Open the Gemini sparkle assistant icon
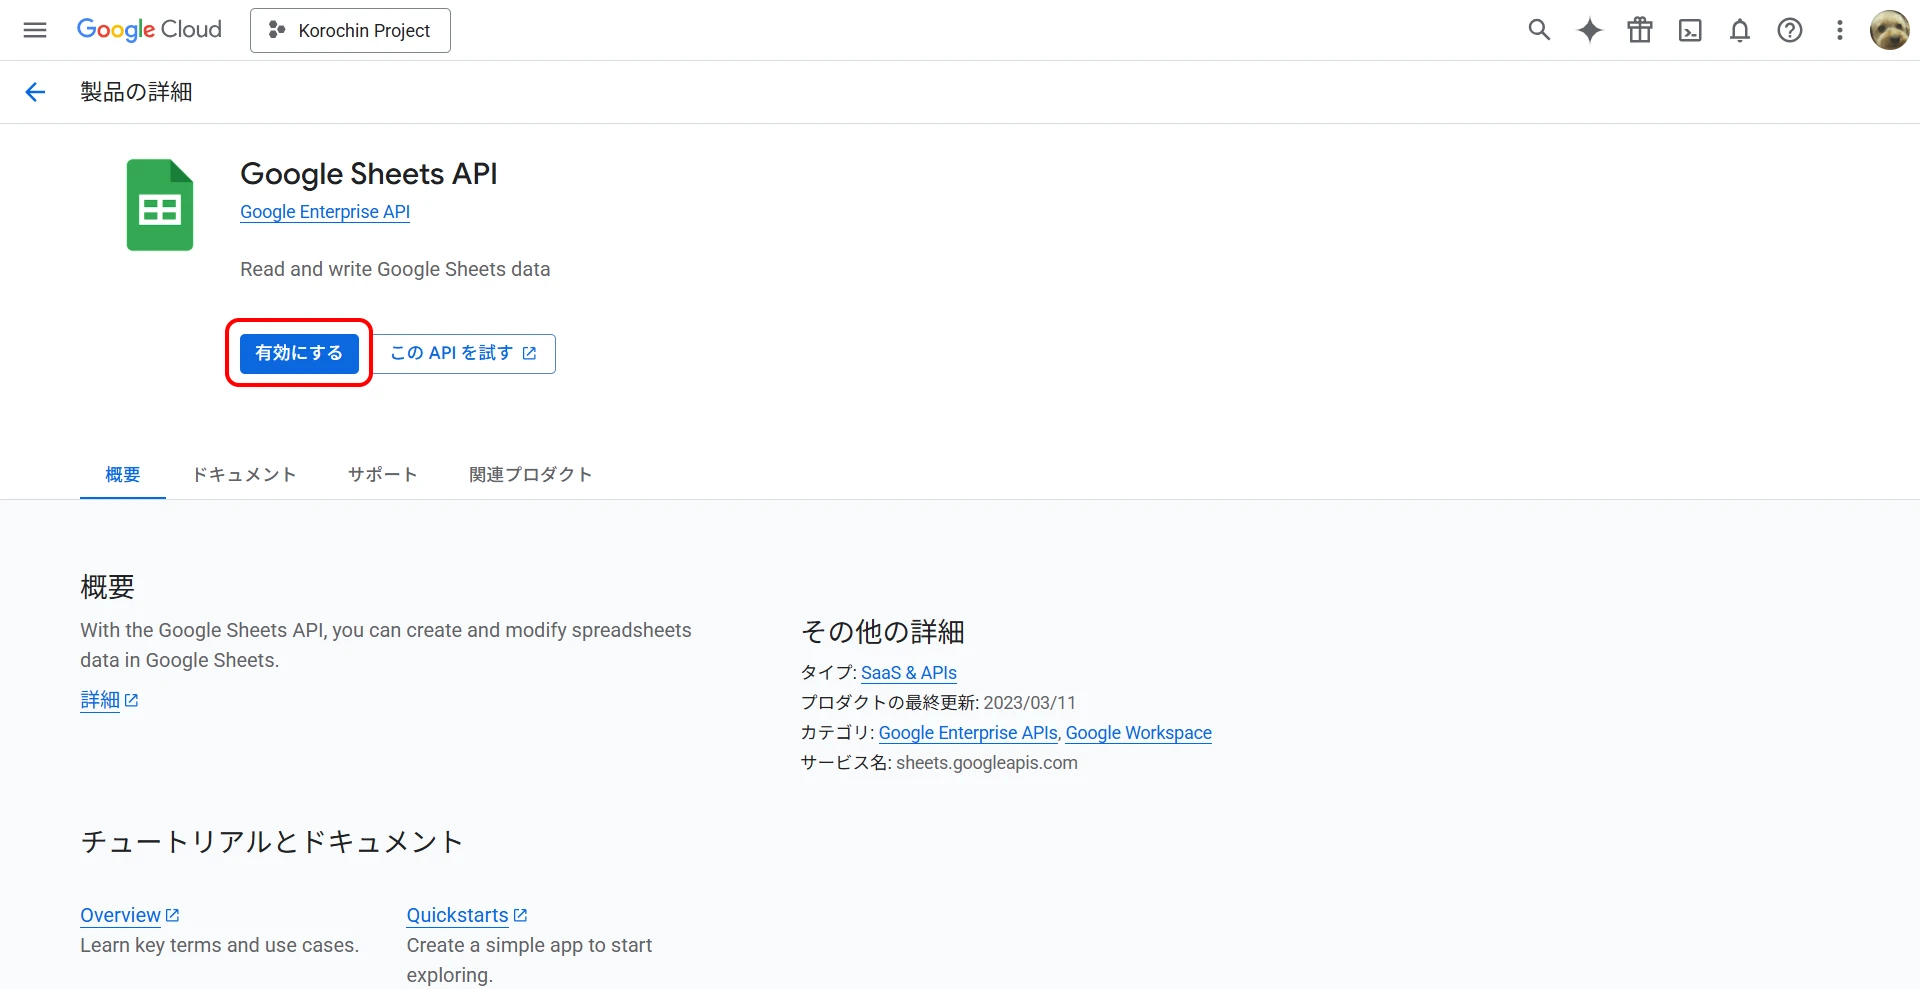The width and height of the screenshot is (1920, 989). tap(1589, 30)
